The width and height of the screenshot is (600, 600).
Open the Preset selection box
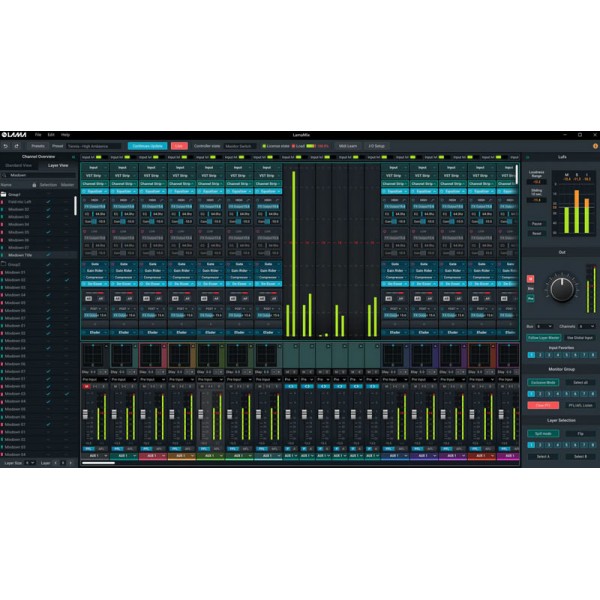[94, 146]
